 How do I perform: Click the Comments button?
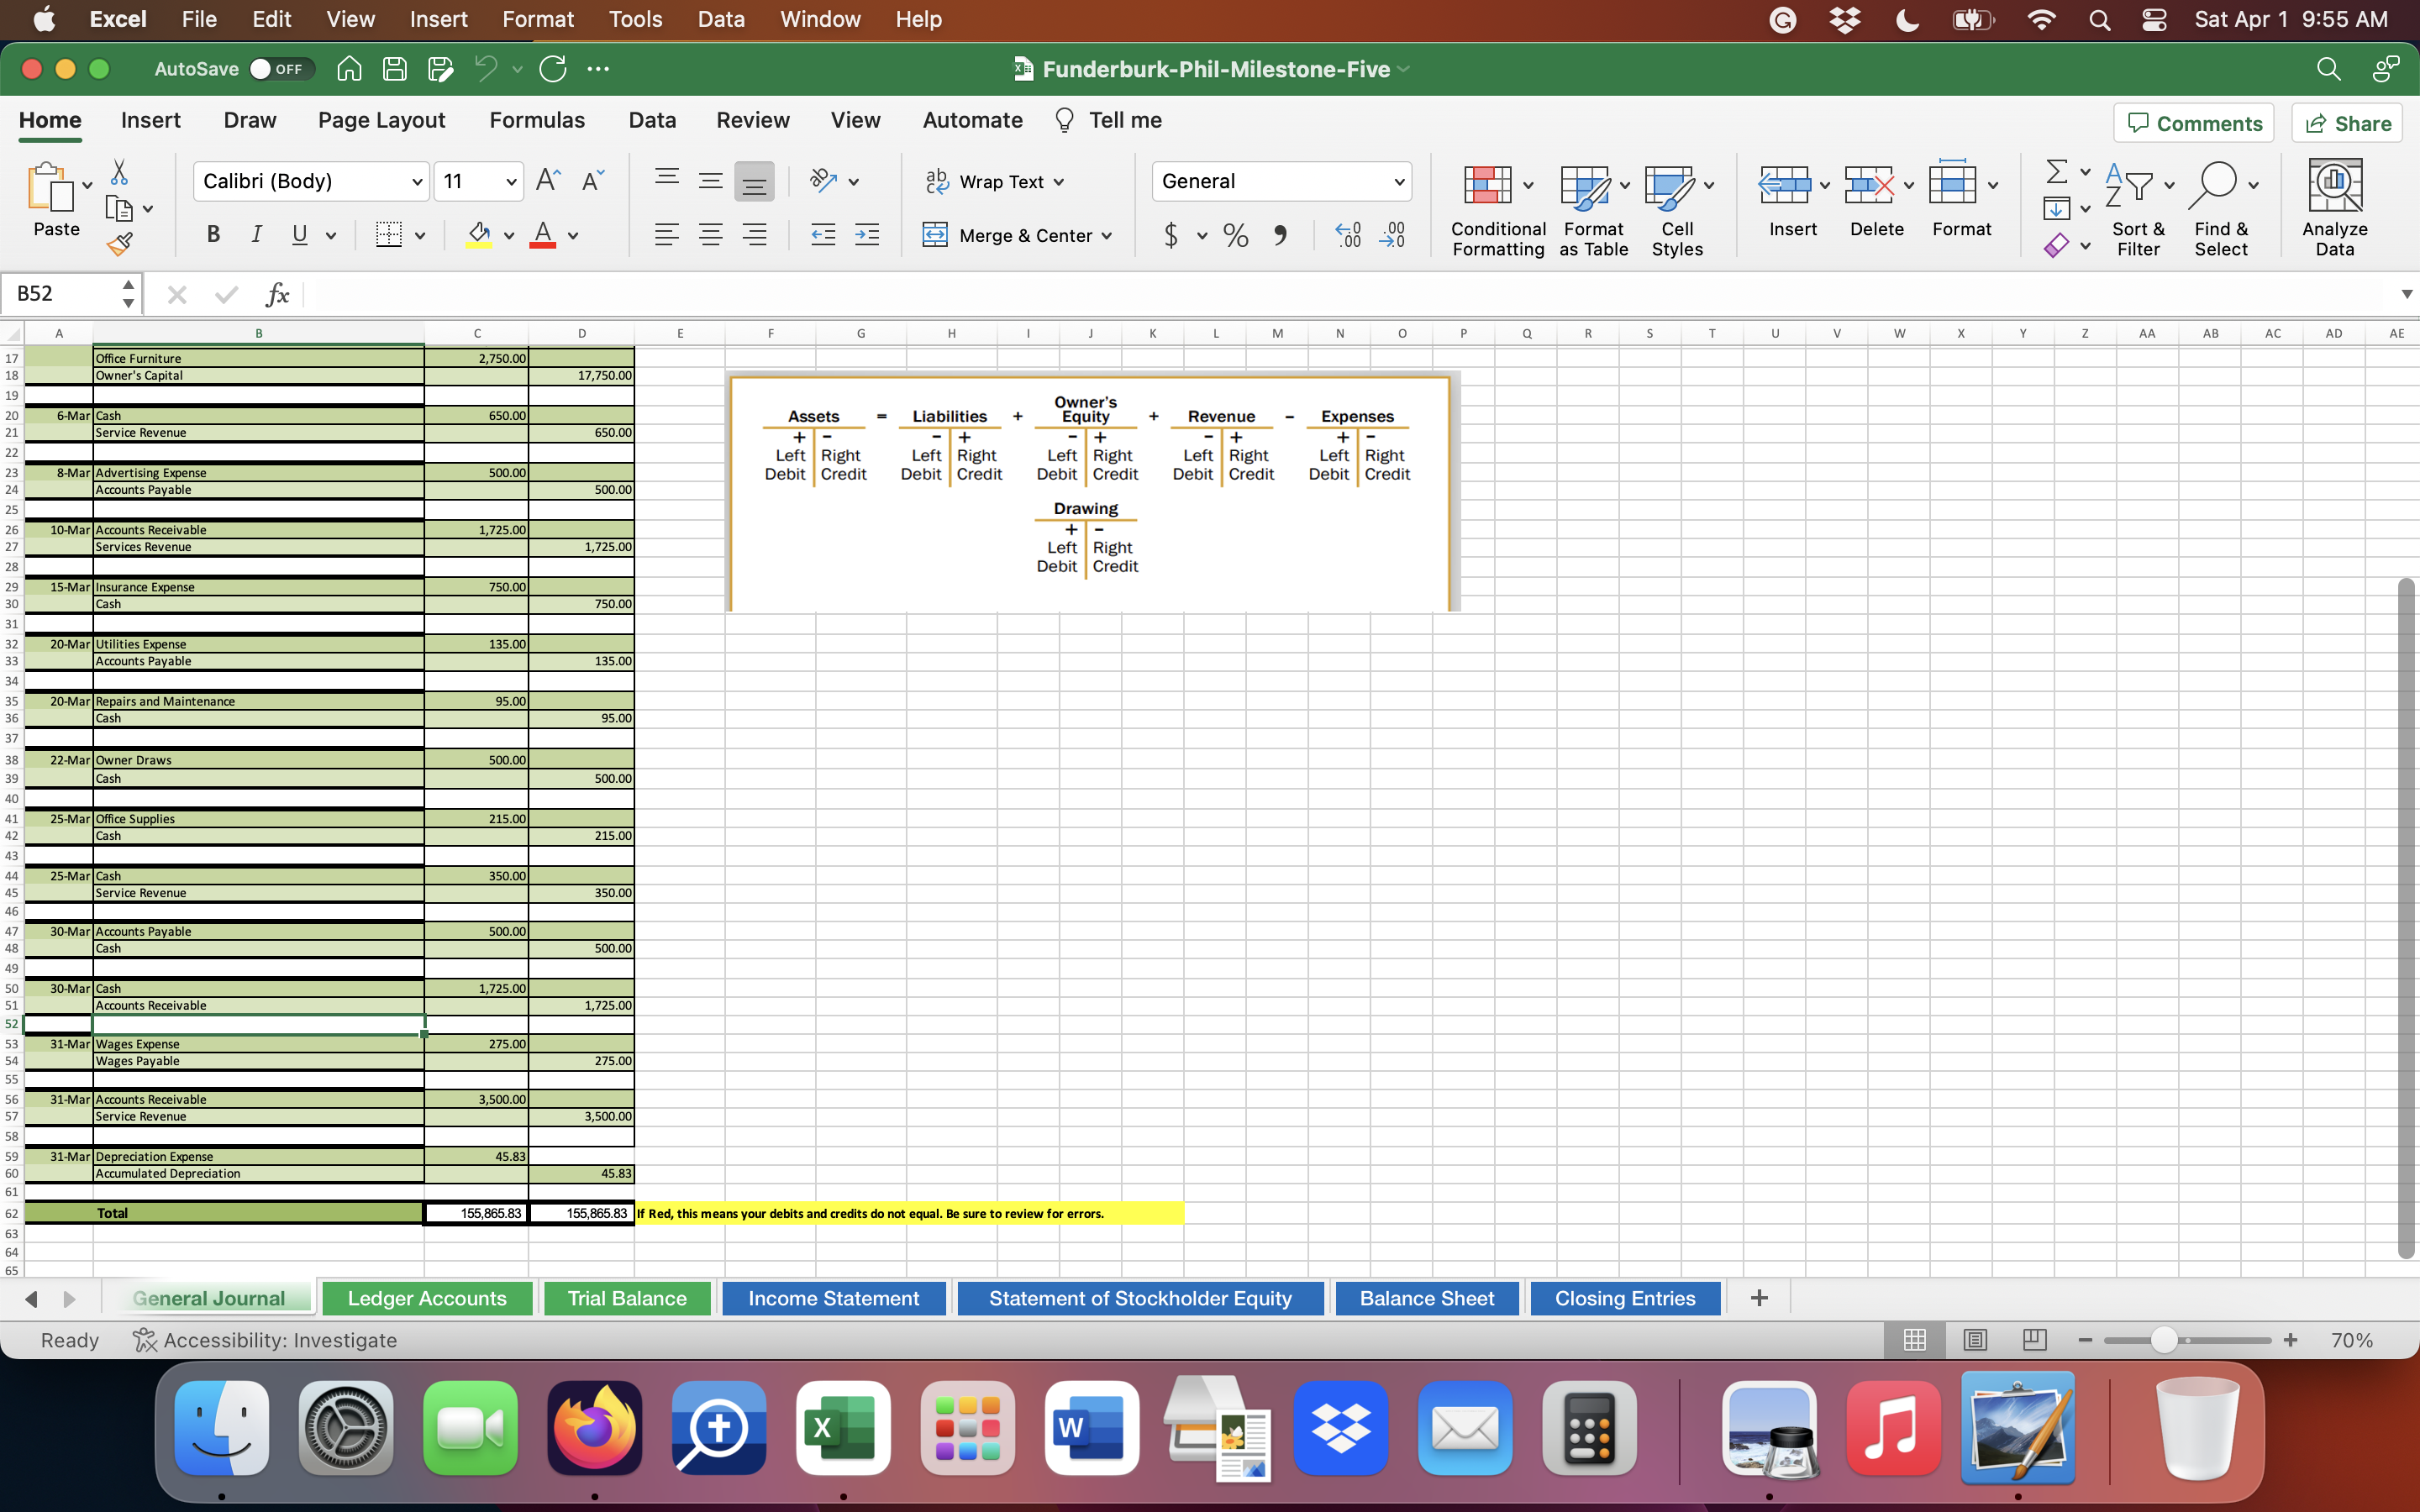2194,123
